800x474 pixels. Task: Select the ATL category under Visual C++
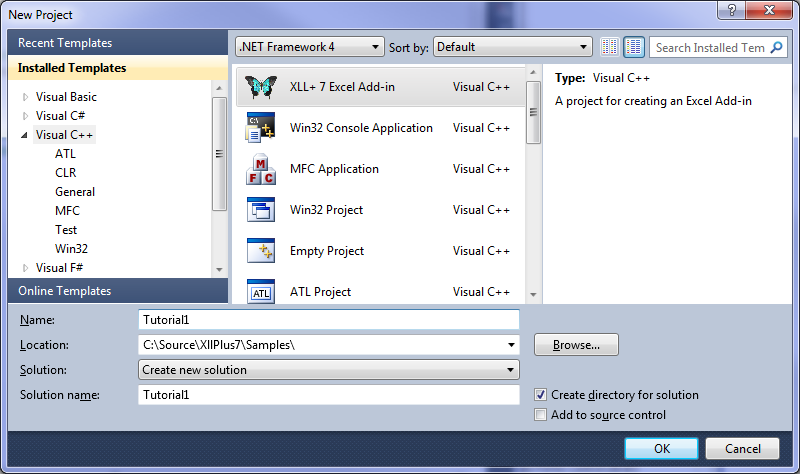tap(65, 154)
